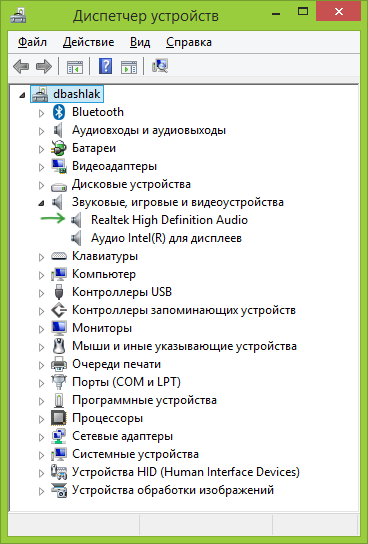Click the Порты (COM и LPT) port icon
The height and width of the screenshot is (544, 368).
coord(59,382)
